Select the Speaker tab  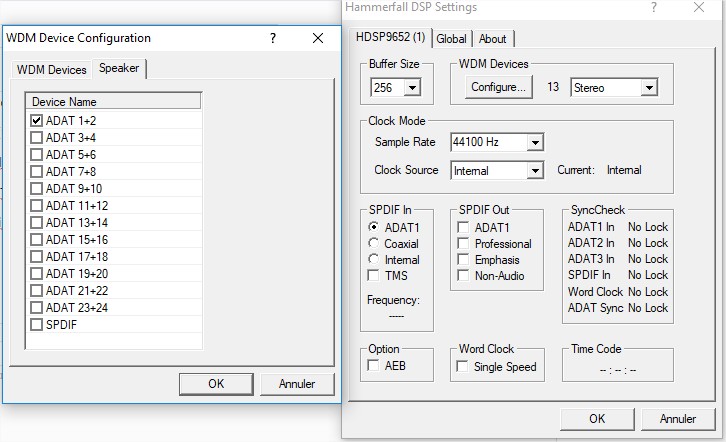(119, 68)
